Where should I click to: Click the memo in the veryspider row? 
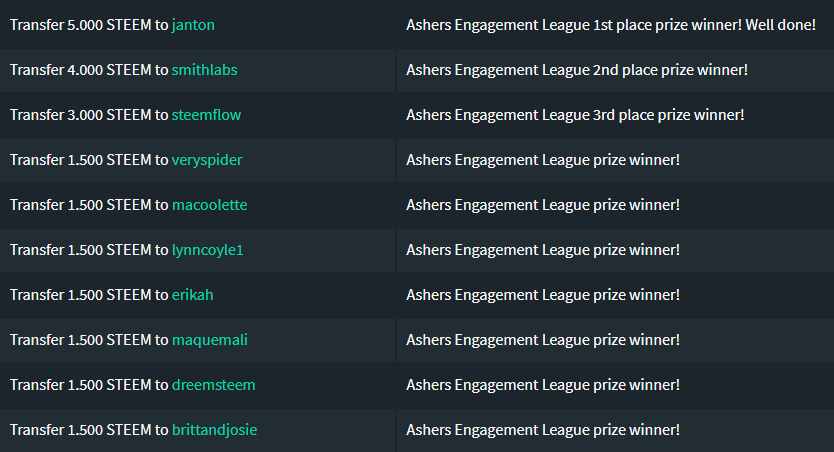(x=543, y=159)
